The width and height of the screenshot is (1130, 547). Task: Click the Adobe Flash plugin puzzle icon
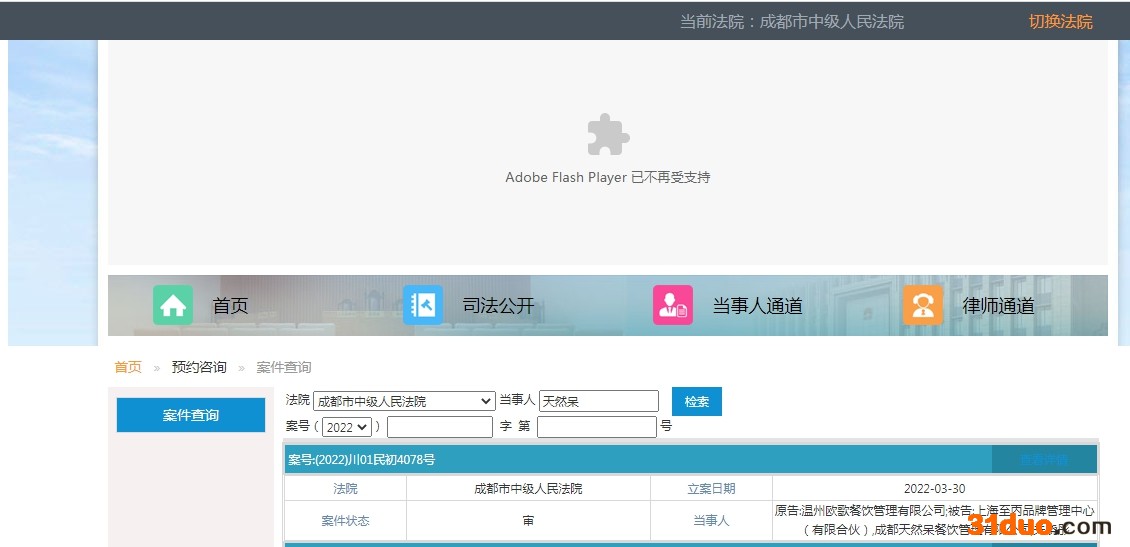point(608,135)
